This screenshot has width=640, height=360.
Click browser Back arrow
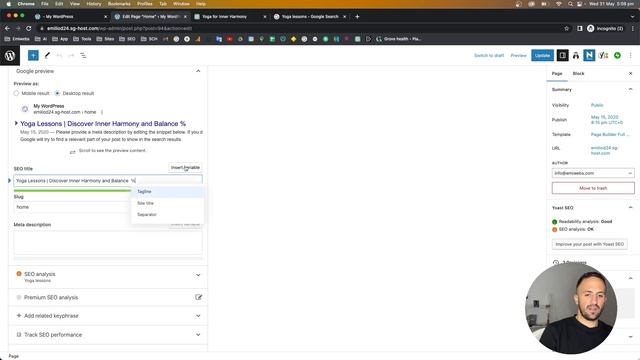pos(7,28)
